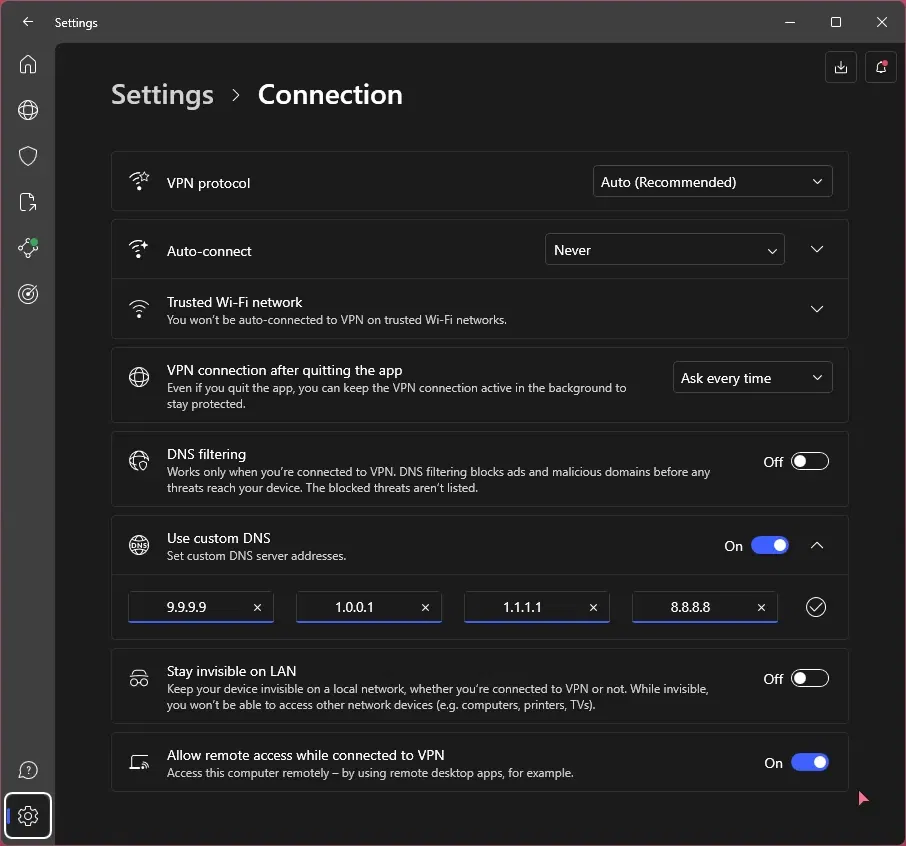Screen dimensions: 906x846
Task: Open the help question mark sidebar icon
Action: pyautogui.click(x=28, y=770)
